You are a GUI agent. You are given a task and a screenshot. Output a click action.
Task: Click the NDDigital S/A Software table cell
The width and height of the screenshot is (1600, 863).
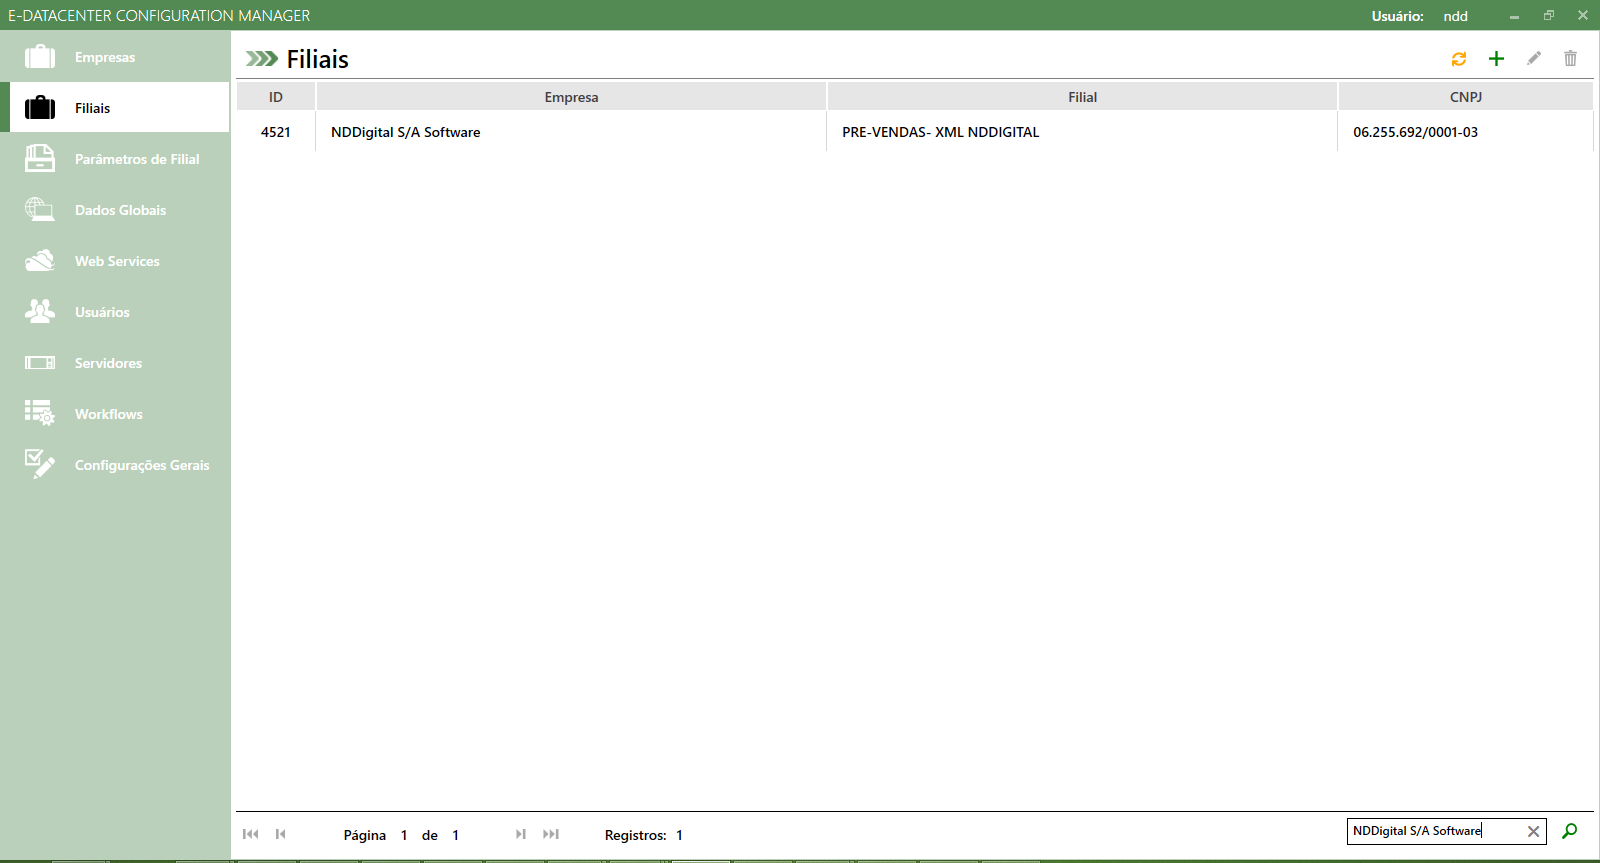tap(571, 132)
